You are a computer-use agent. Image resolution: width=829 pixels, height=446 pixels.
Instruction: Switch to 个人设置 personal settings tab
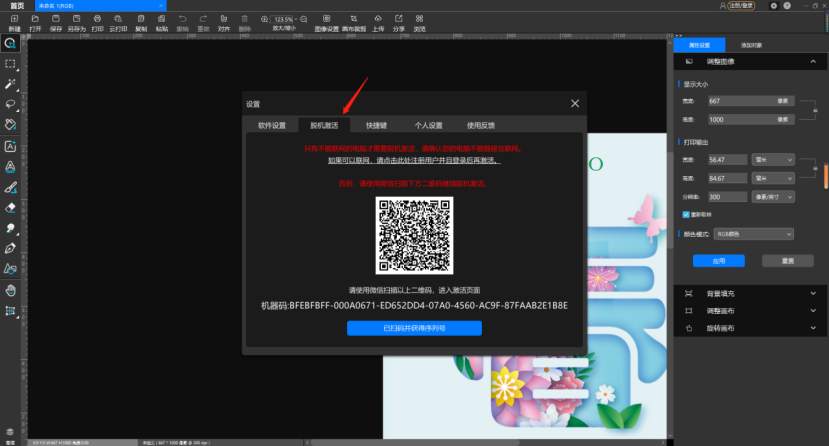click(428, 125)
